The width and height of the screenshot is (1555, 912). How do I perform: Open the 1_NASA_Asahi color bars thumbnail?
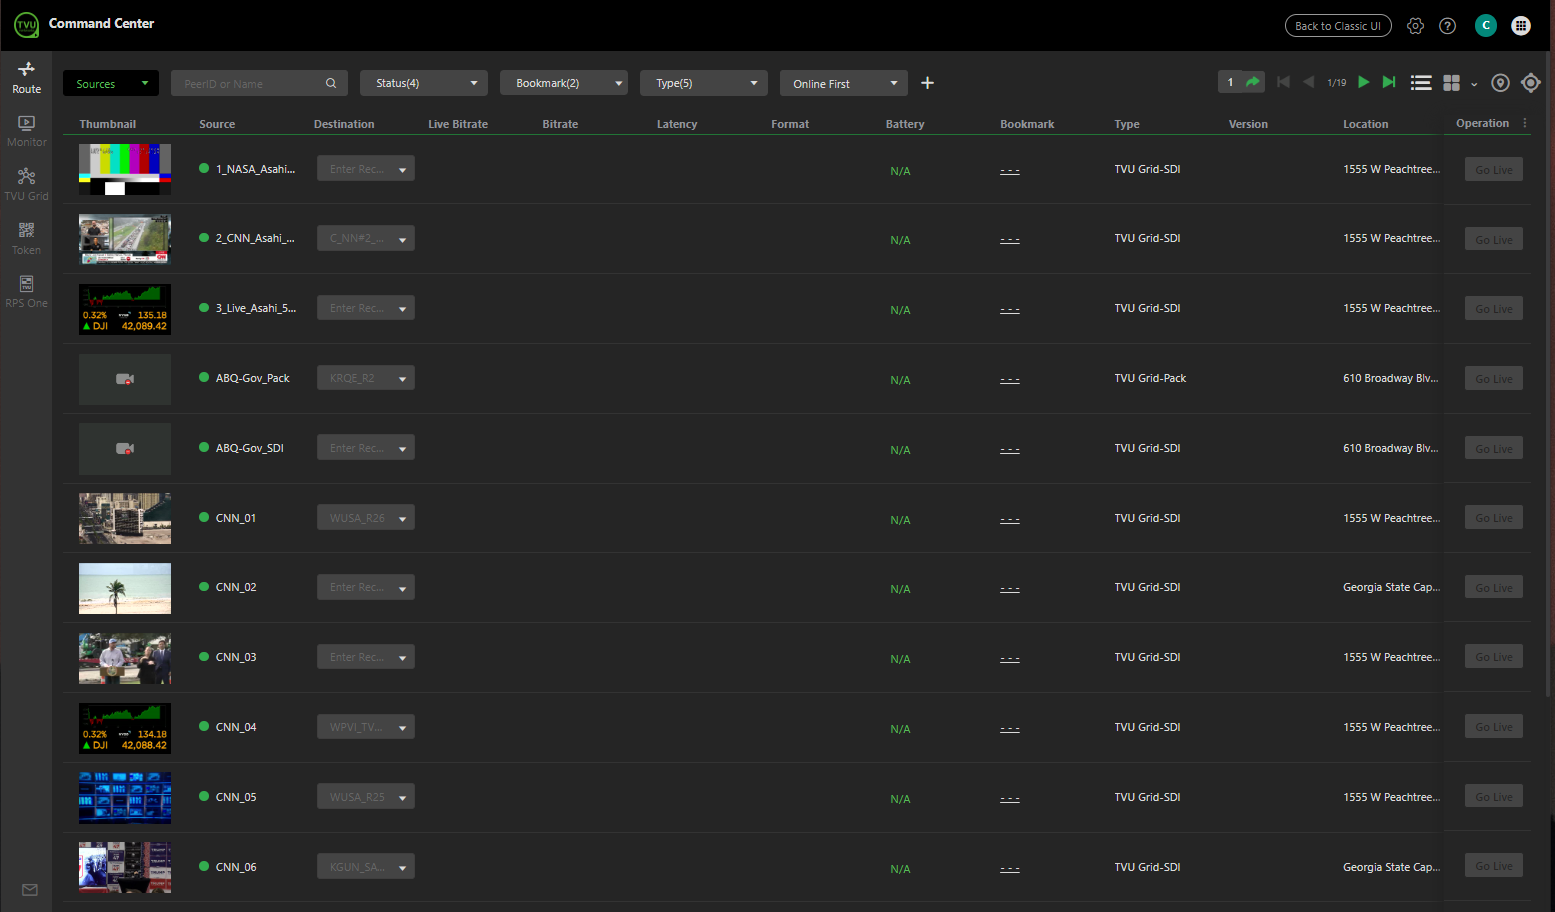(x=125, y=169)
